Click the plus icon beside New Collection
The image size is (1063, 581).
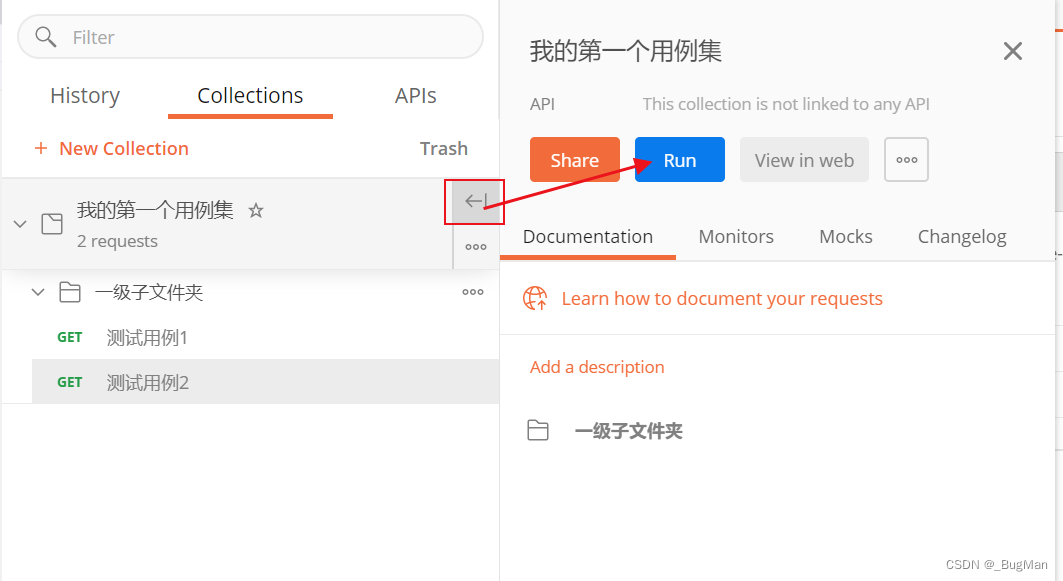pyautogui.click(x=41, y=148)
